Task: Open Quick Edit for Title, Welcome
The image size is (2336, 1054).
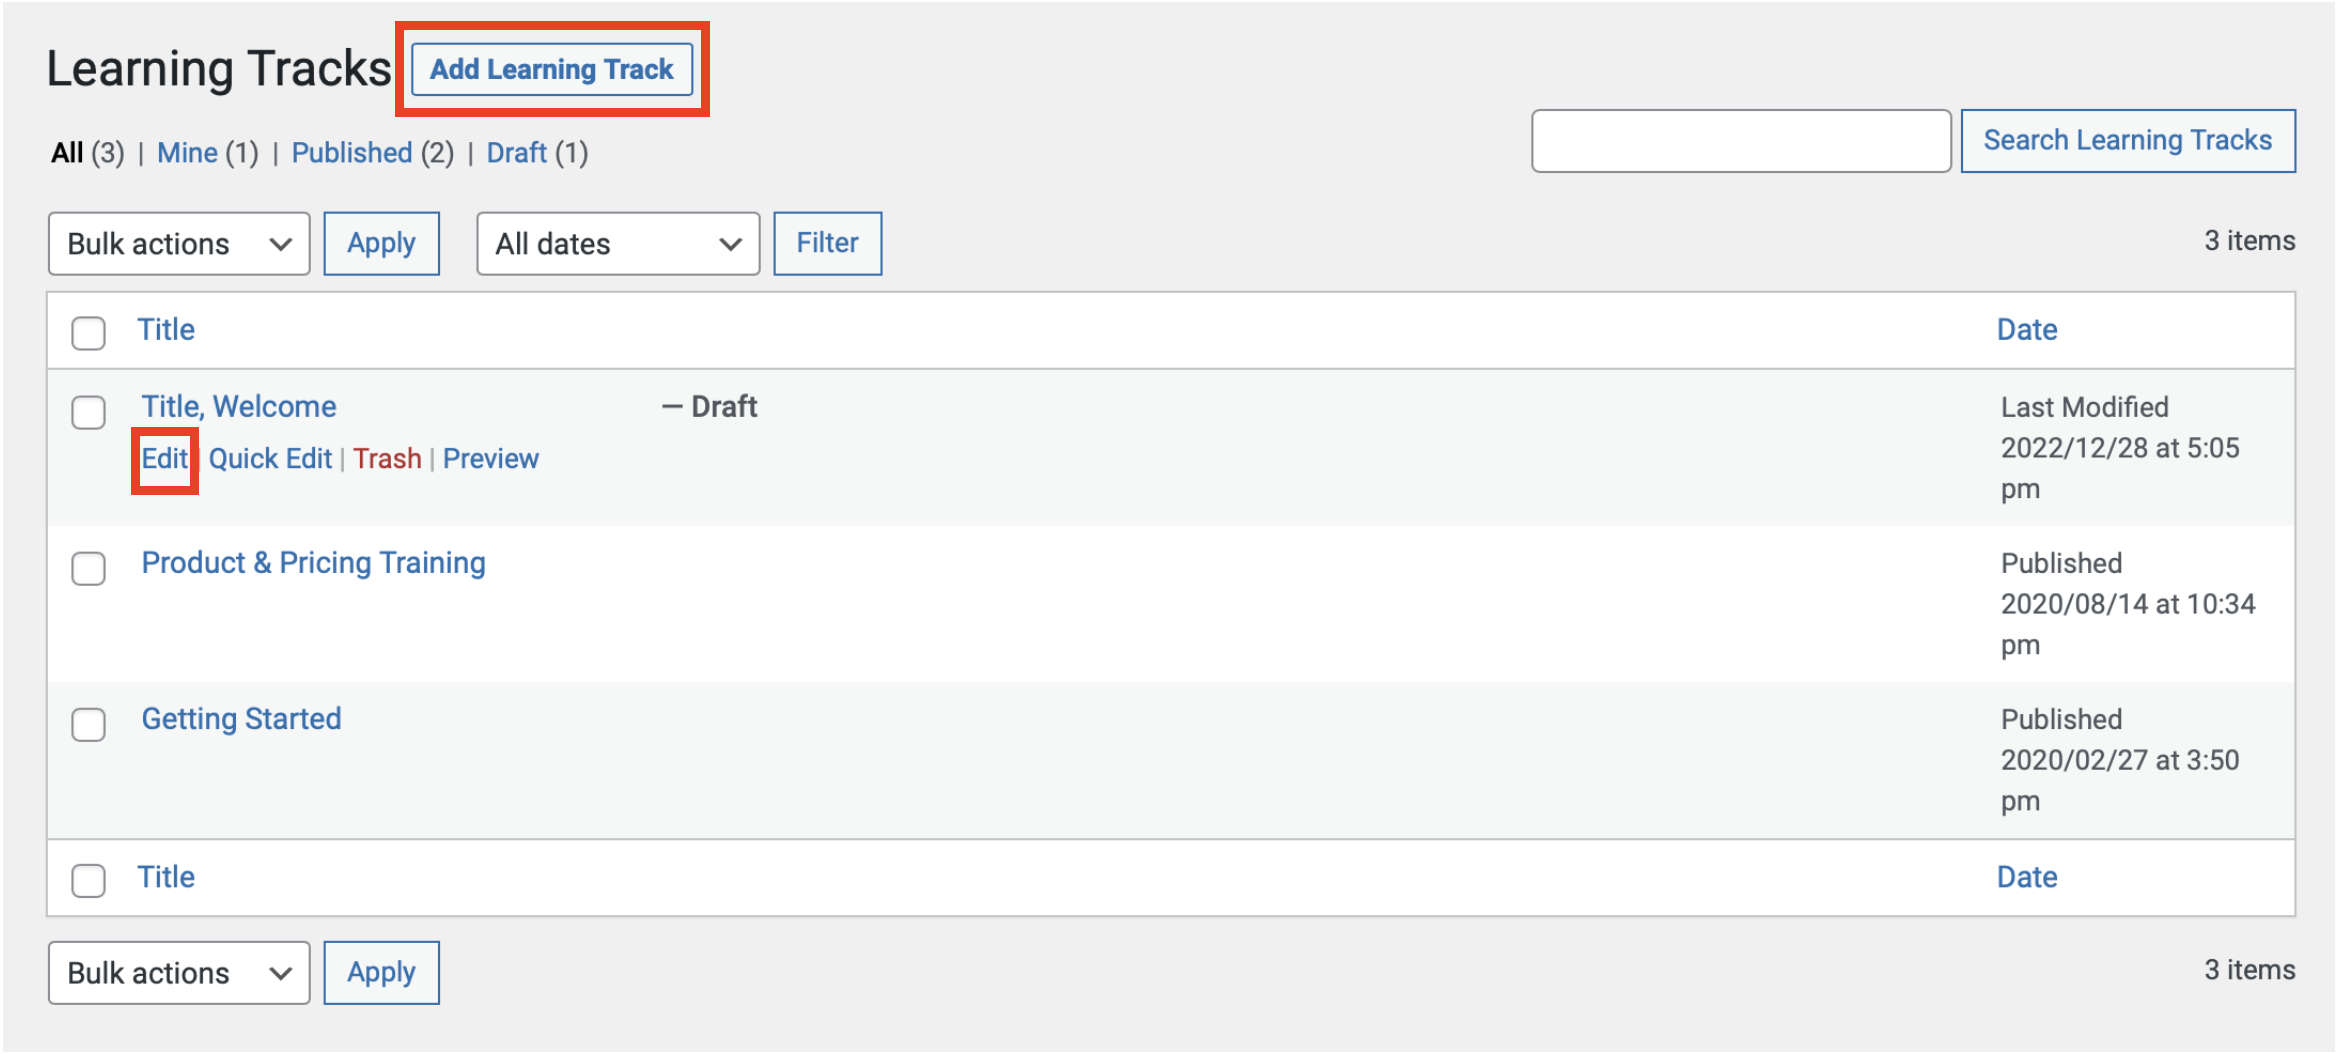Action: coord(270,459)
